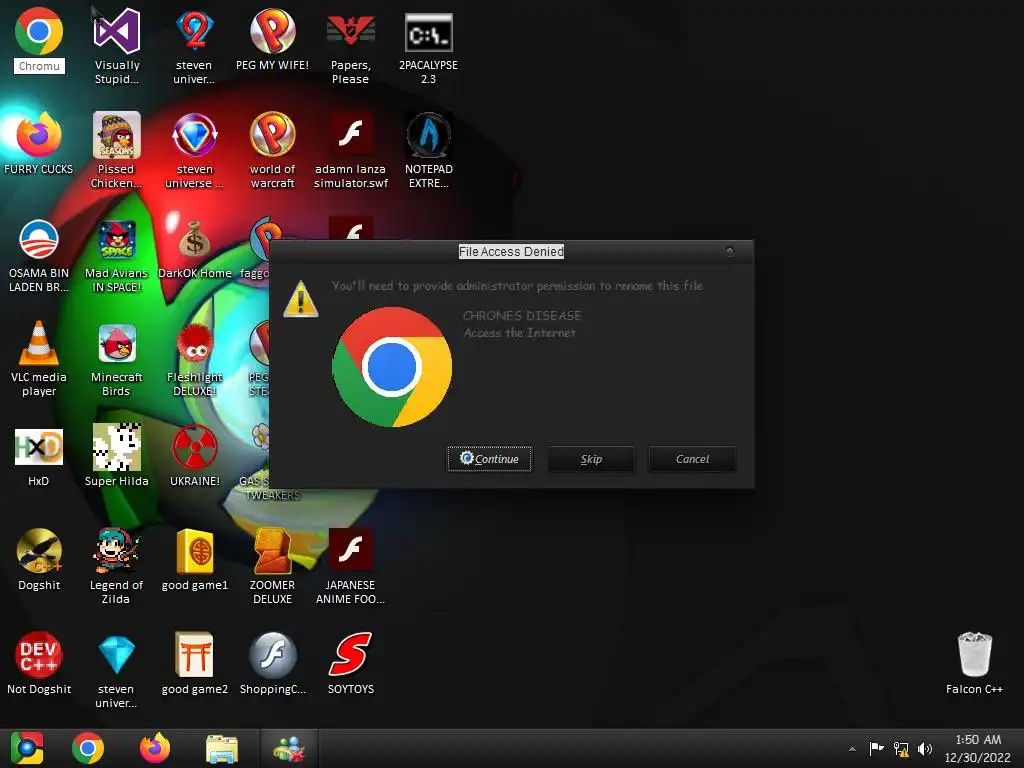Select the Obama logo desktop icon
This screenshot has height=768, width=1024.
[x=39, y=239]
